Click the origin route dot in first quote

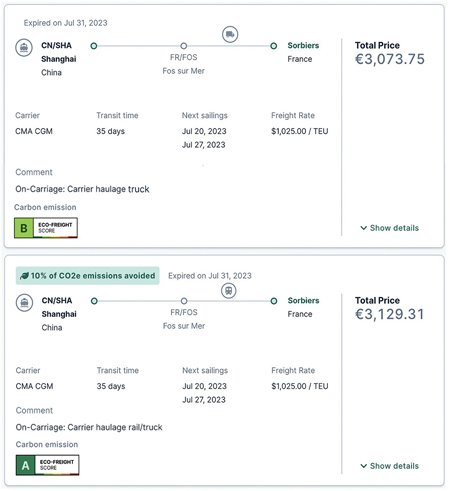coord(94,46)
